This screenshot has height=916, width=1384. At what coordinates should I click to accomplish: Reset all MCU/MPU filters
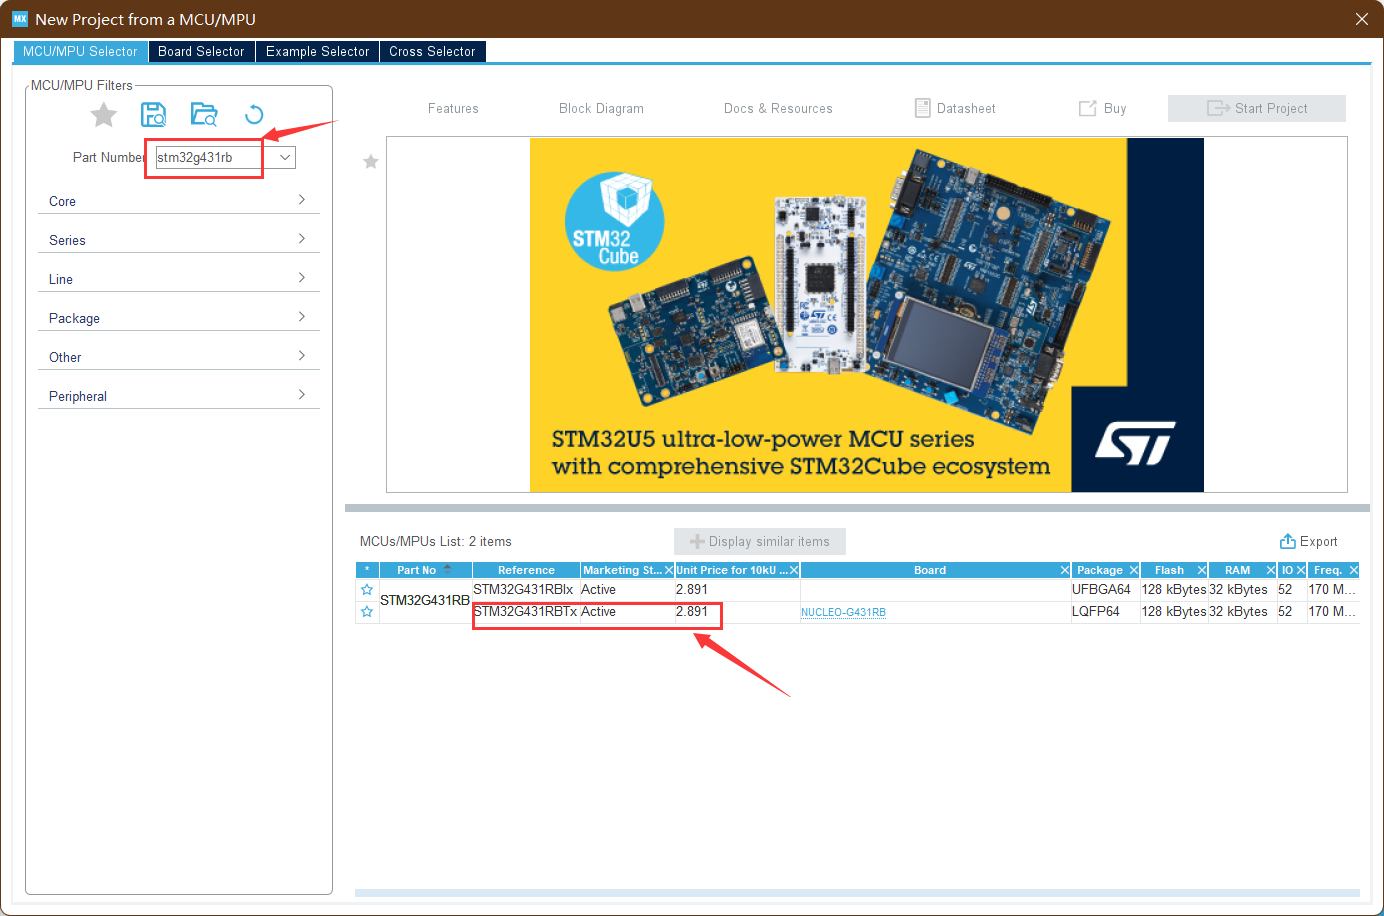(x=254, y=114)
